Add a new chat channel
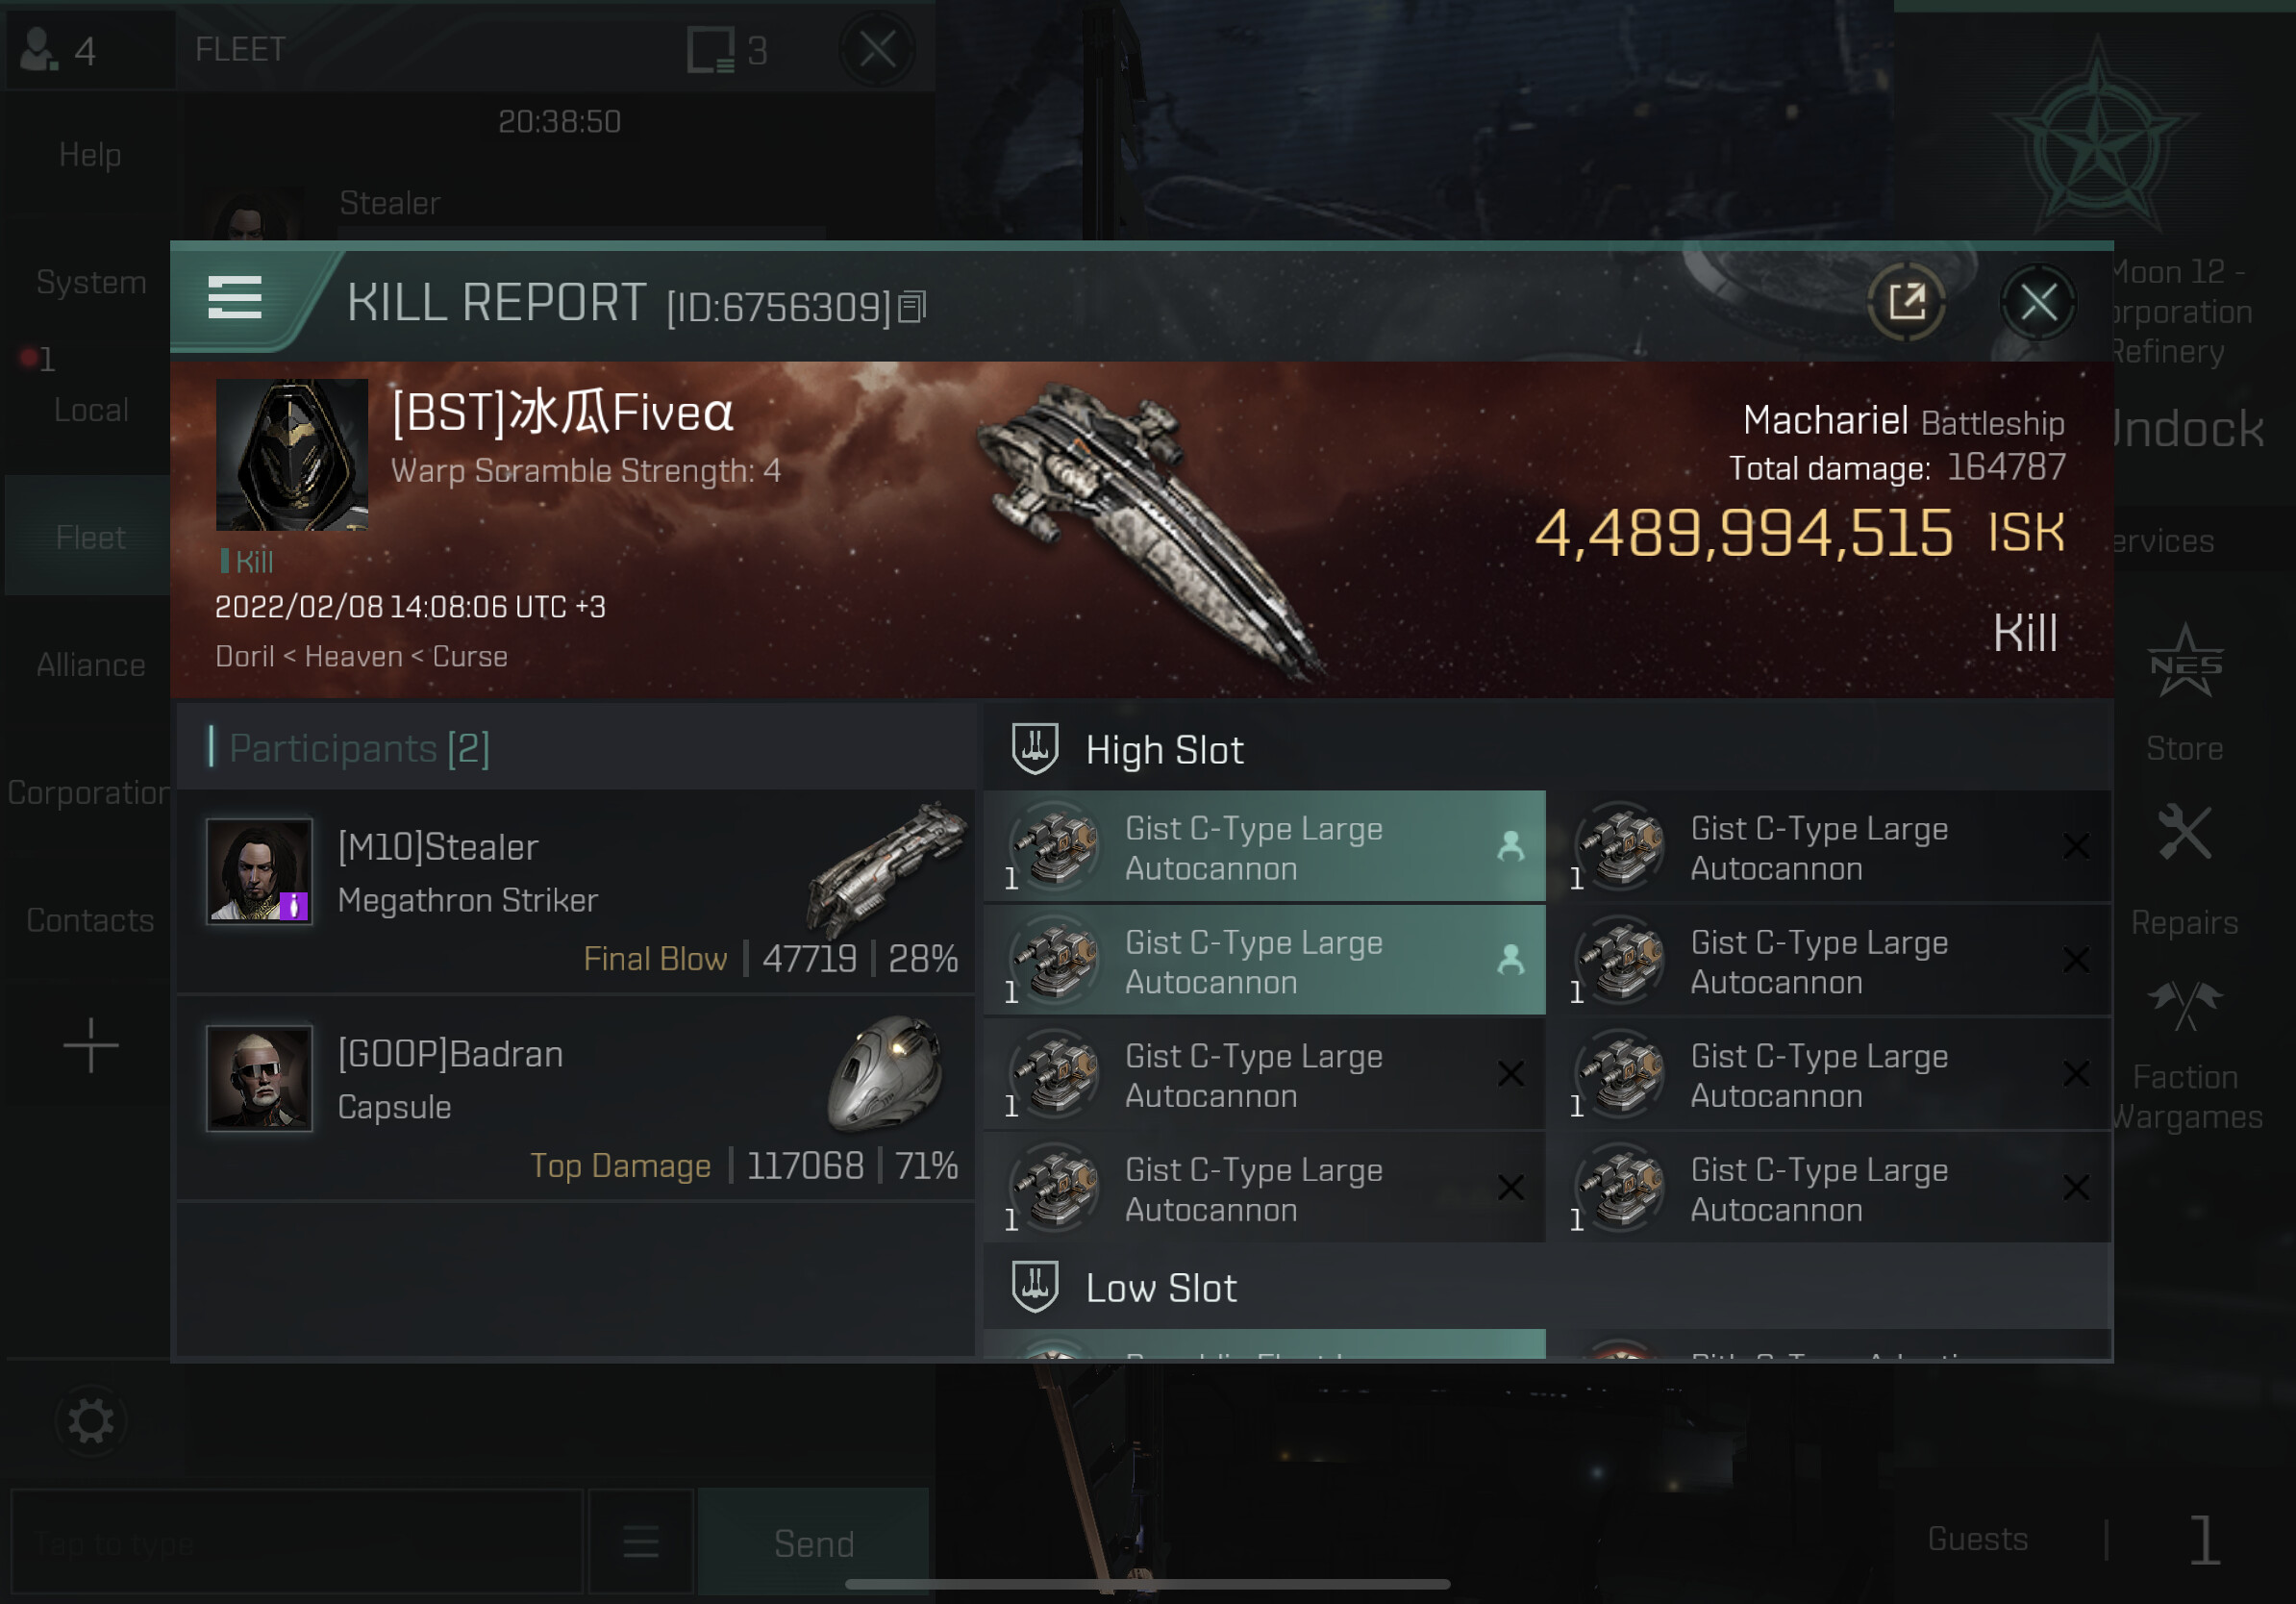The image size is (2296, 1604). tap(91, 1046)
